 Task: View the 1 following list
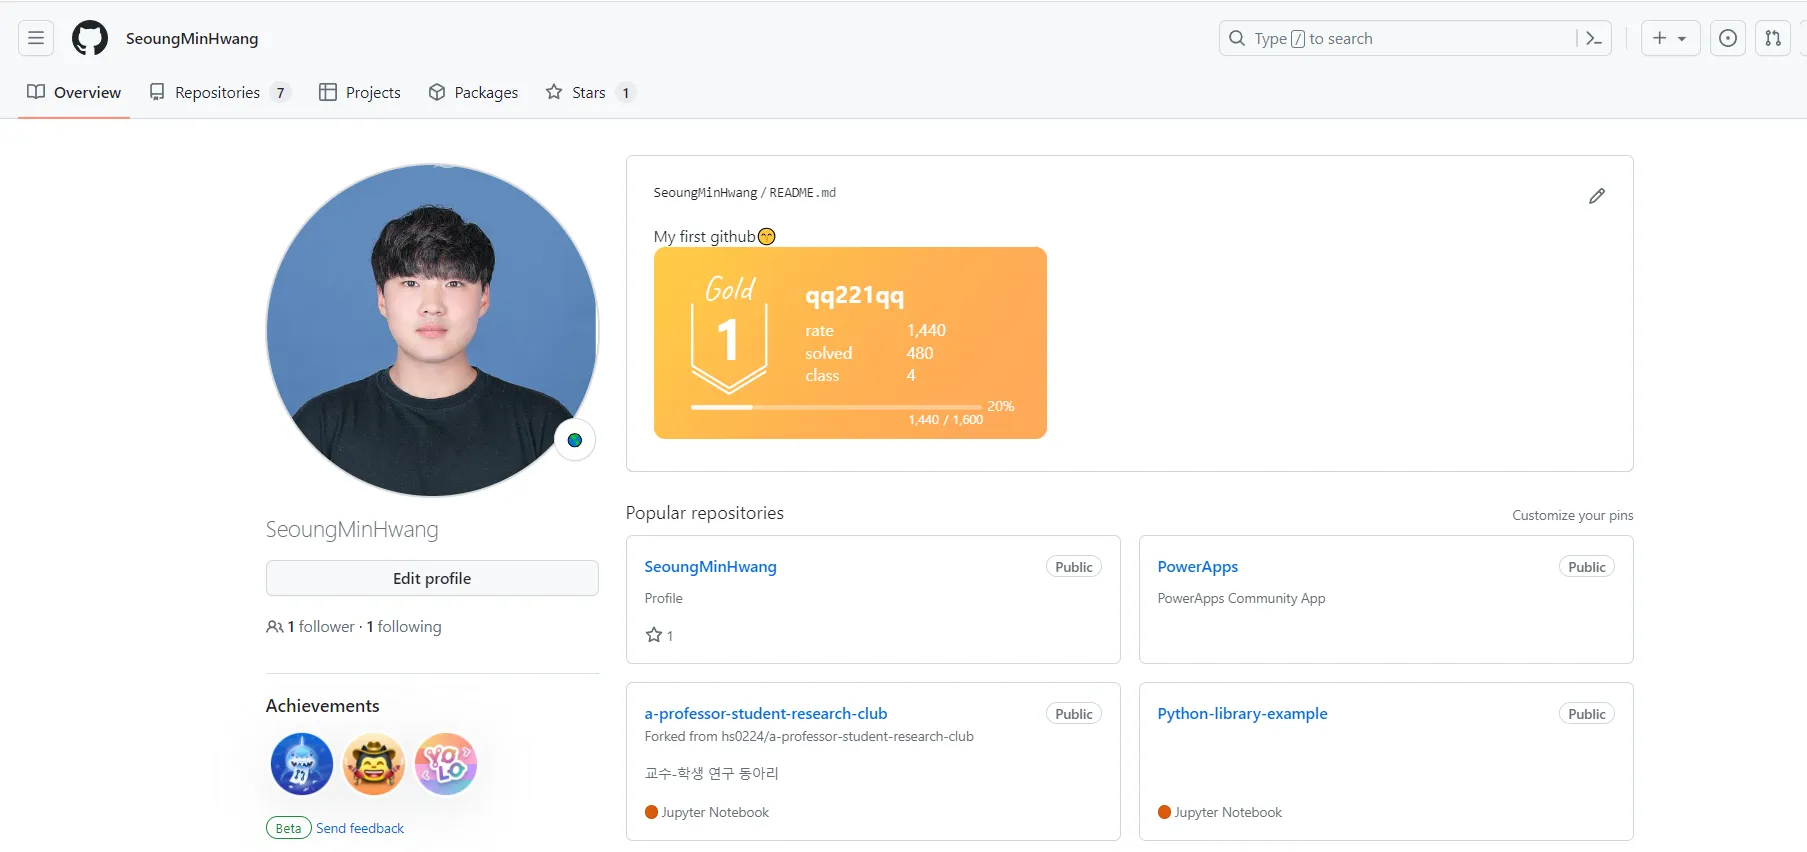[x=404, y=626]
